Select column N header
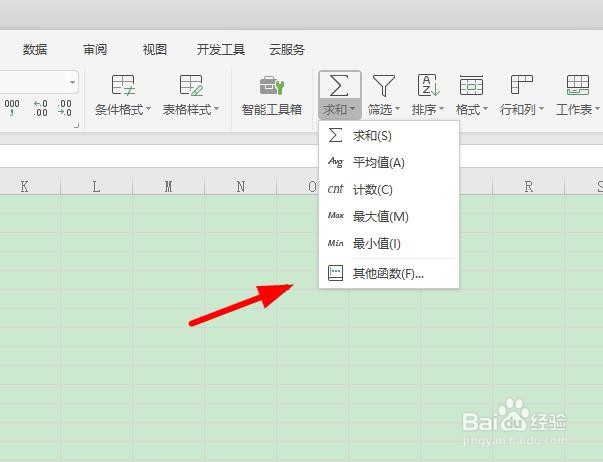603x462 pixels. [x=241, y=187]
